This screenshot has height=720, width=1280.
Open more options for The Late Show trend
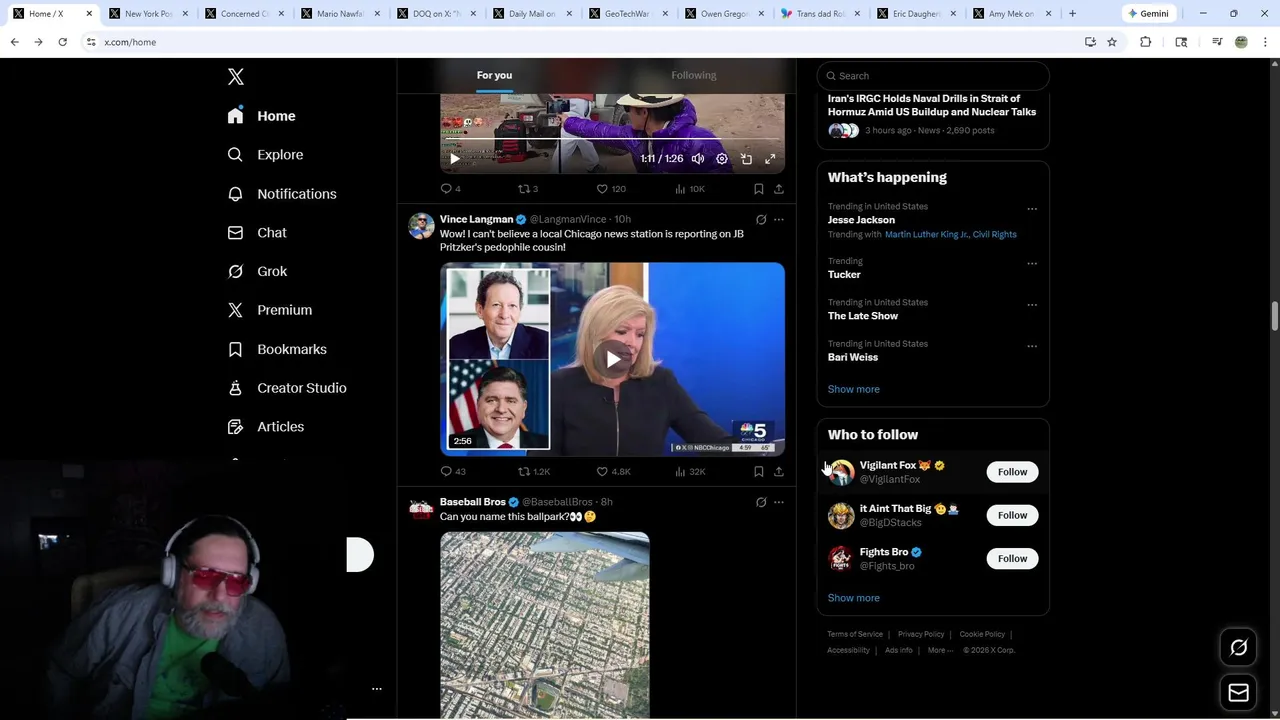[1032, 305]
